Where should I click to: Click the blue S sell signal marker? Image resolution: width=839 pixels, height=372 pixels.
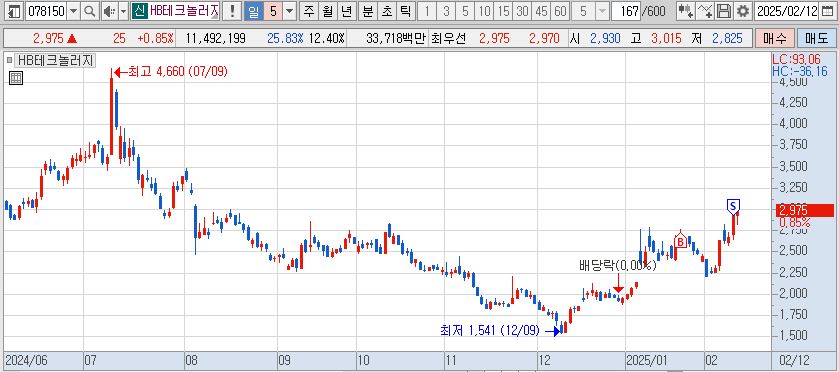[733, 206]
